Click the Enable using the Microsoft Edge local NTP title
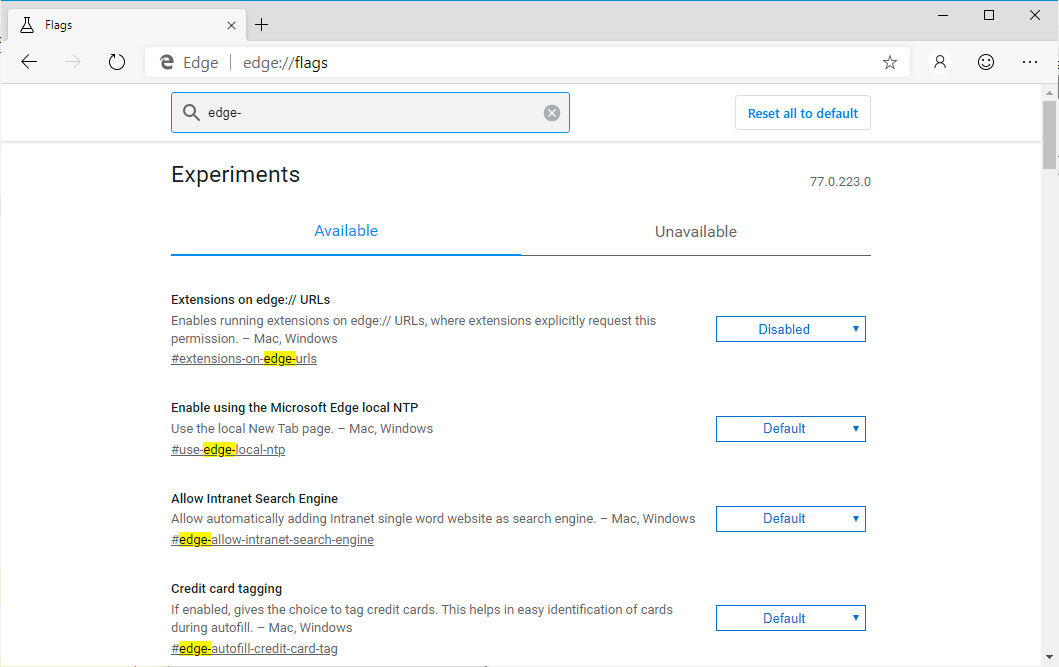This screenshot has width=1059, height=667. point(294,407)
